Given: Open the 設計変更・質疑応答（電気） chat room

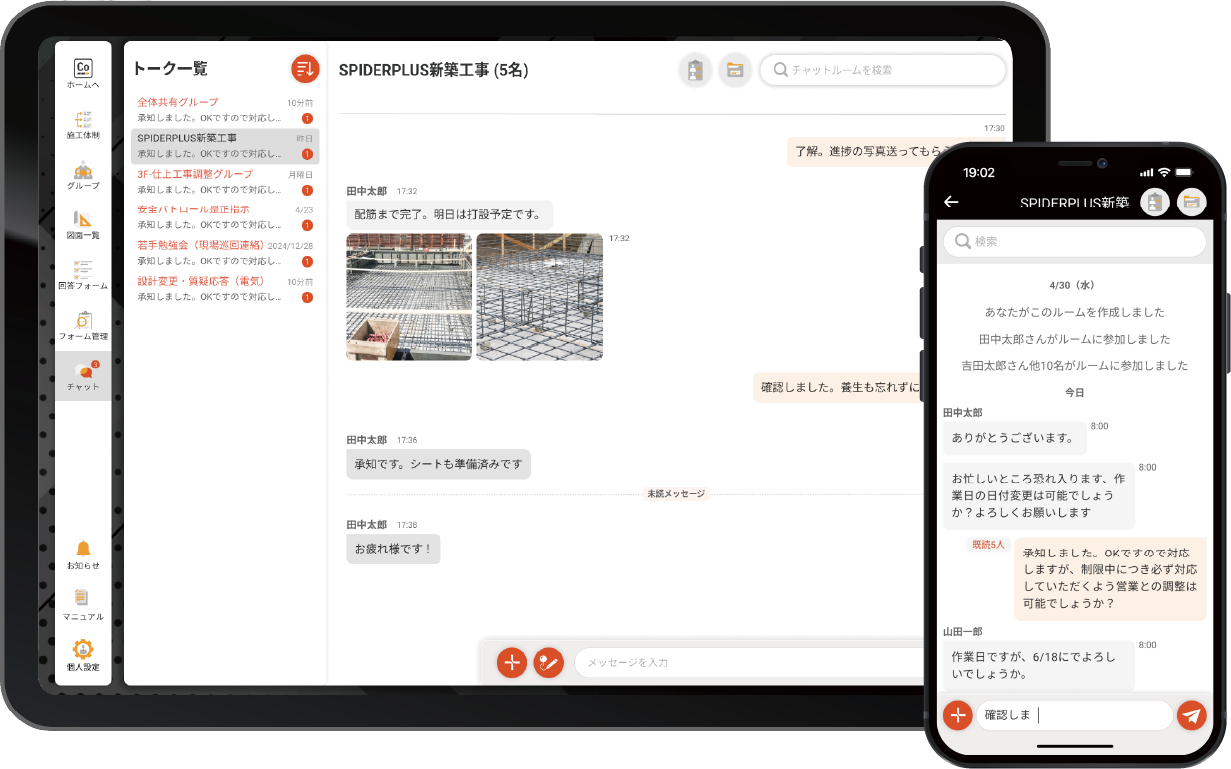Looking at the screenshot, I should coord(225,289).
